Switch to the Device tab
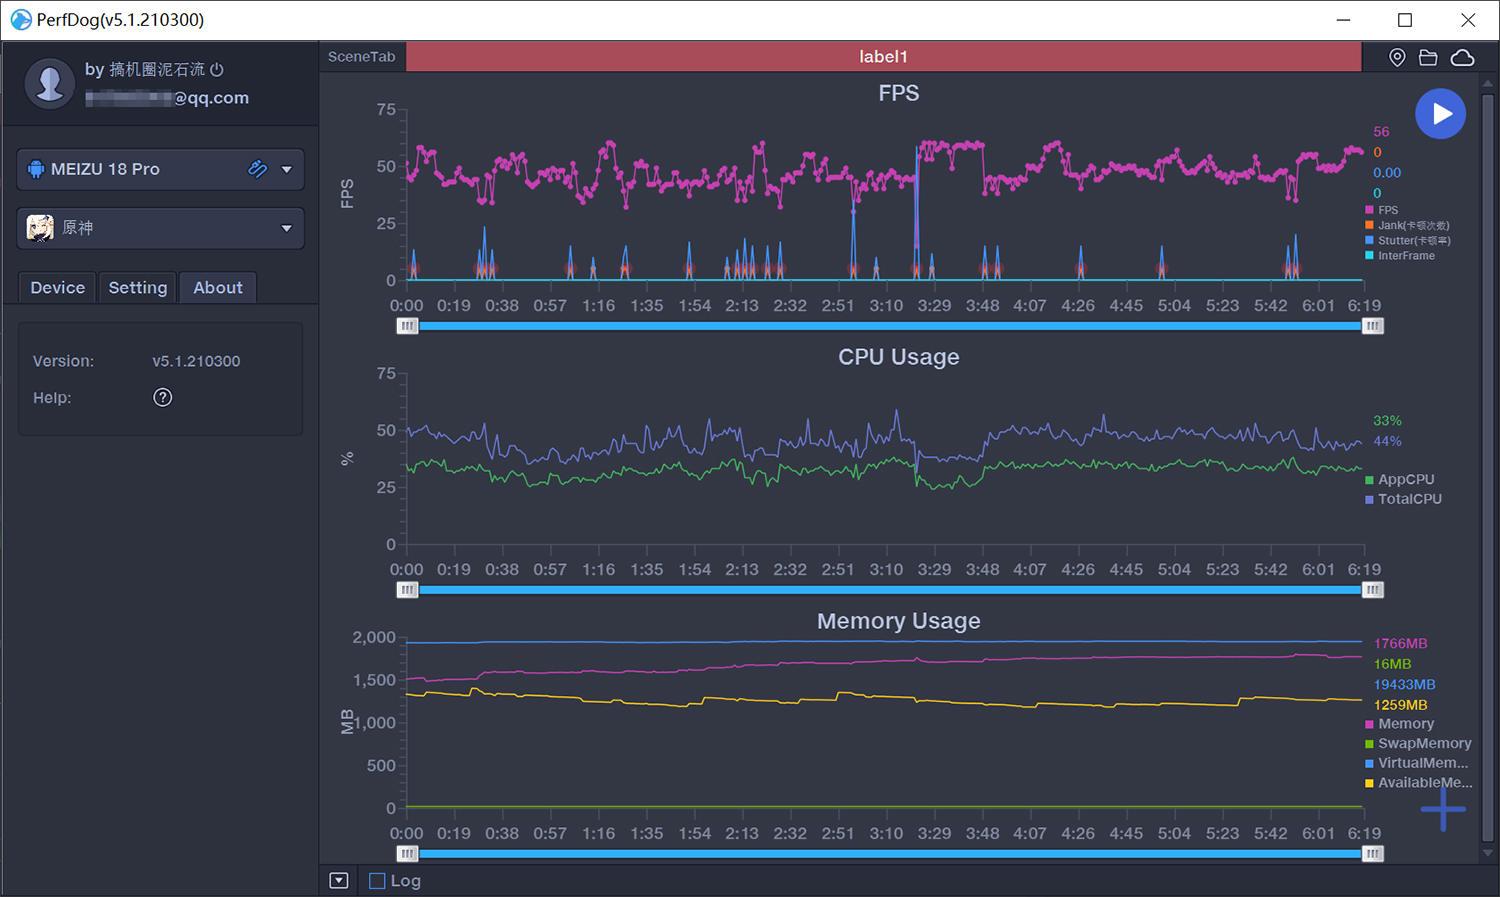1500x897 pixels. click(57, 288)
